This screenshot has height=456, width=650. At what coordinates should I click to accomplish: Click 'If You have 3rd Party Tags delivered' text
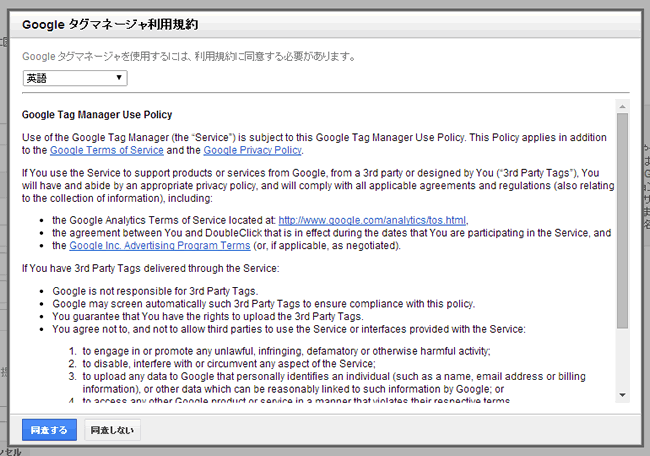(150, 268)
